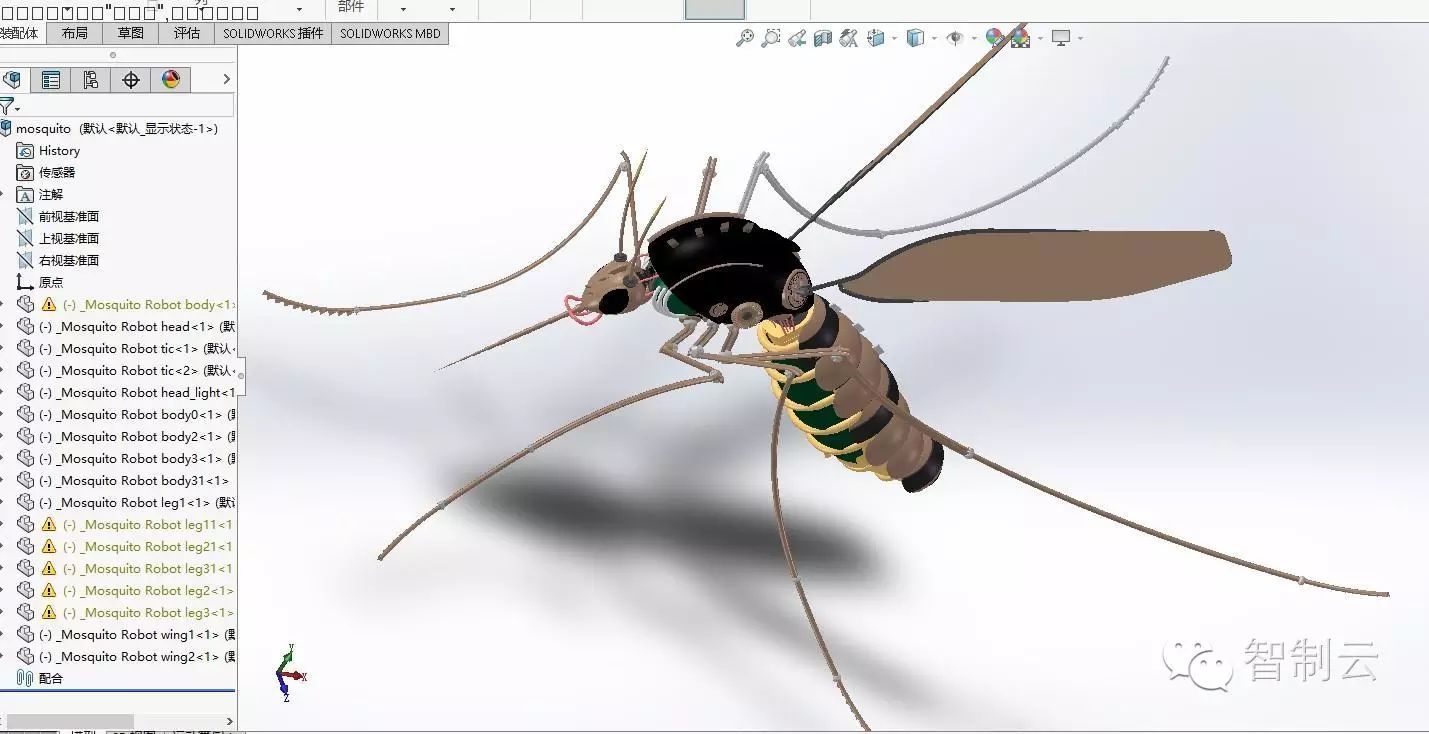1429x734 pixels.
Task: Click the View Settings monitor icon
Action: 1061,38
